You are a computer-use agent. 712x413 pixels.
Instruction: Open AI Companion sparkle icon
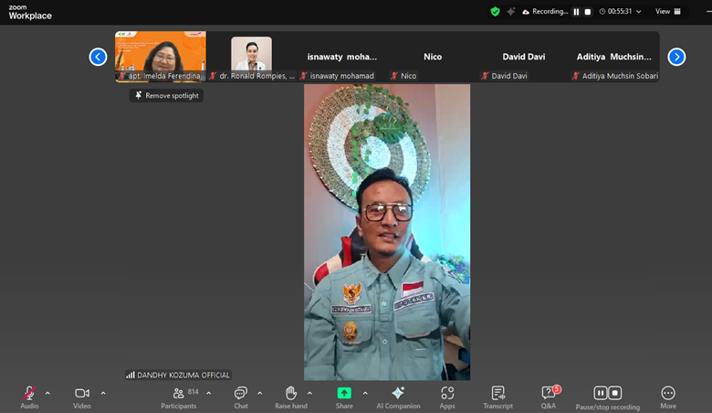point(398,393)
